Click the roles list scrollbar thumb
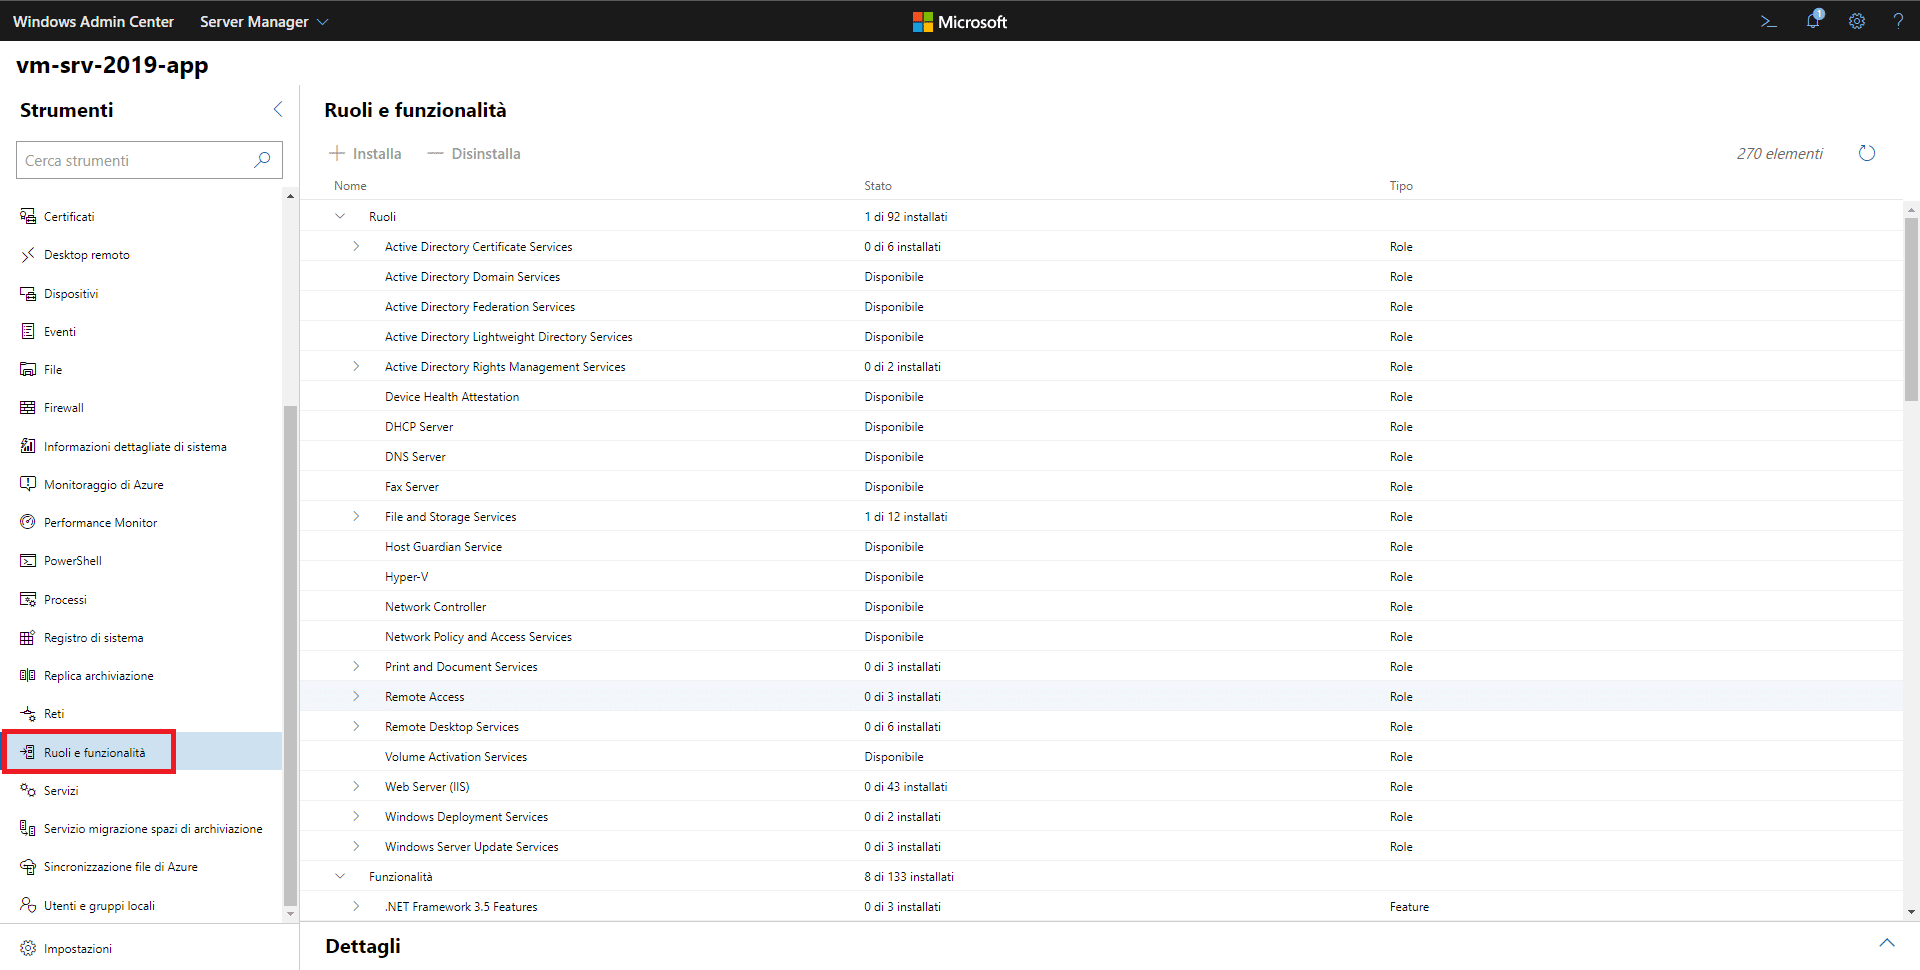Viewport: 1920px width, 970px height. 1911,309
